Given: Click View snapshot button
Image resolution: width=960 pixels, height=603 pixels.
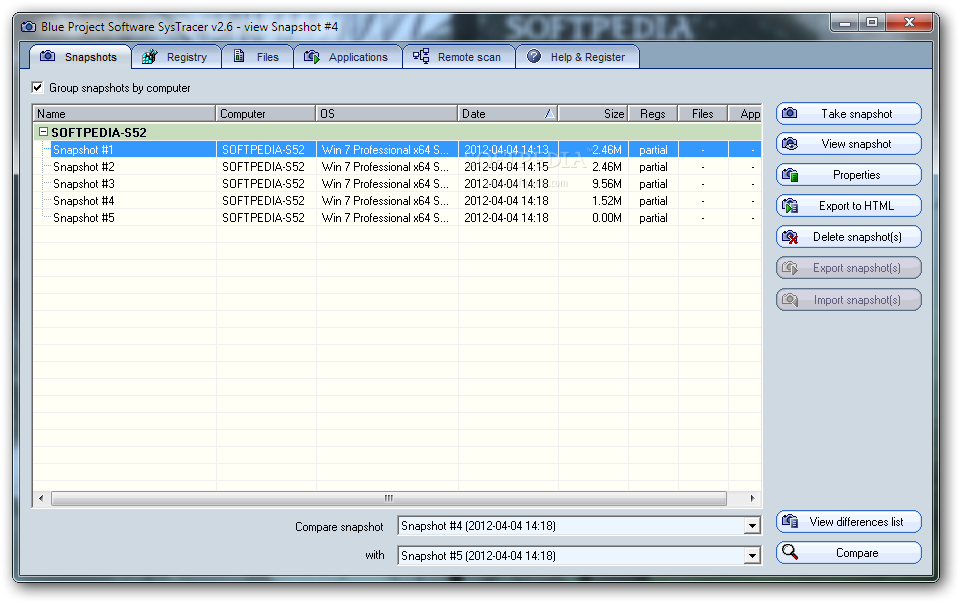Looking at the screenshot, I should click(x=849, y=144).
